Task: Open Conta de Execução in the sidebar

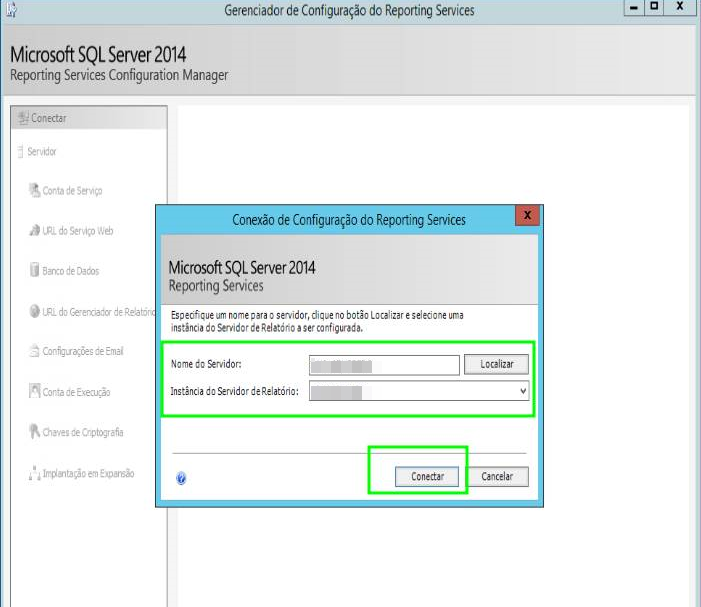Action: 76,392
